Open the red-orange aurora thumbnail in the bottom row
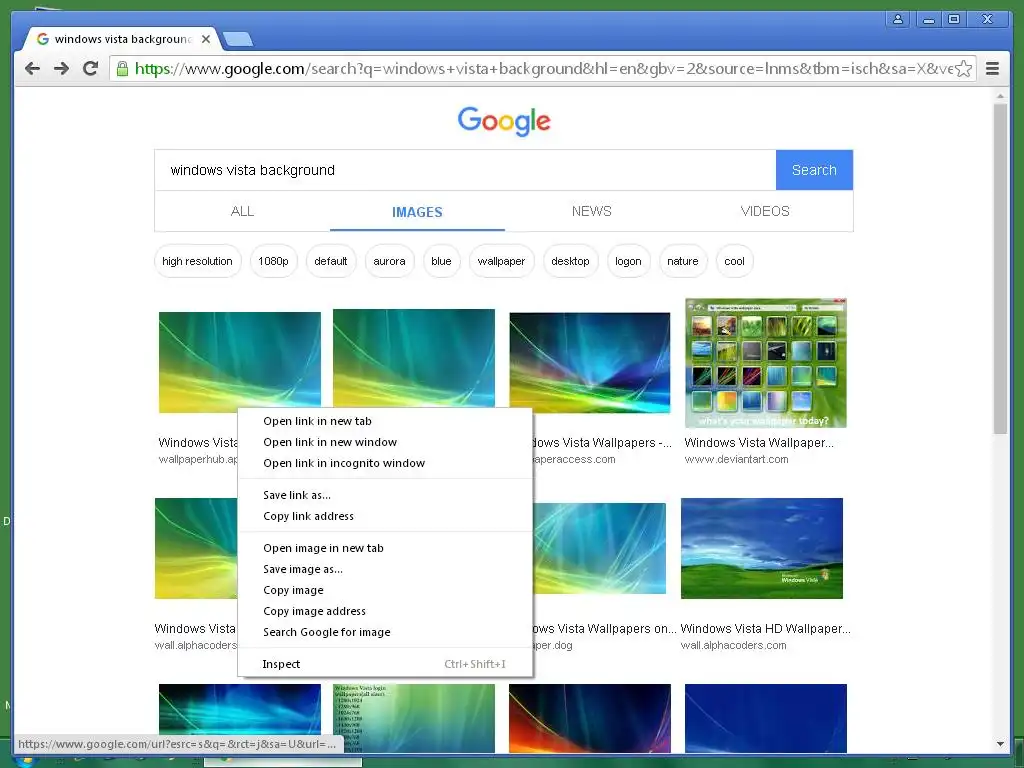The width and height of the screenshot is (1024, 768). click(x=590, y=718)
